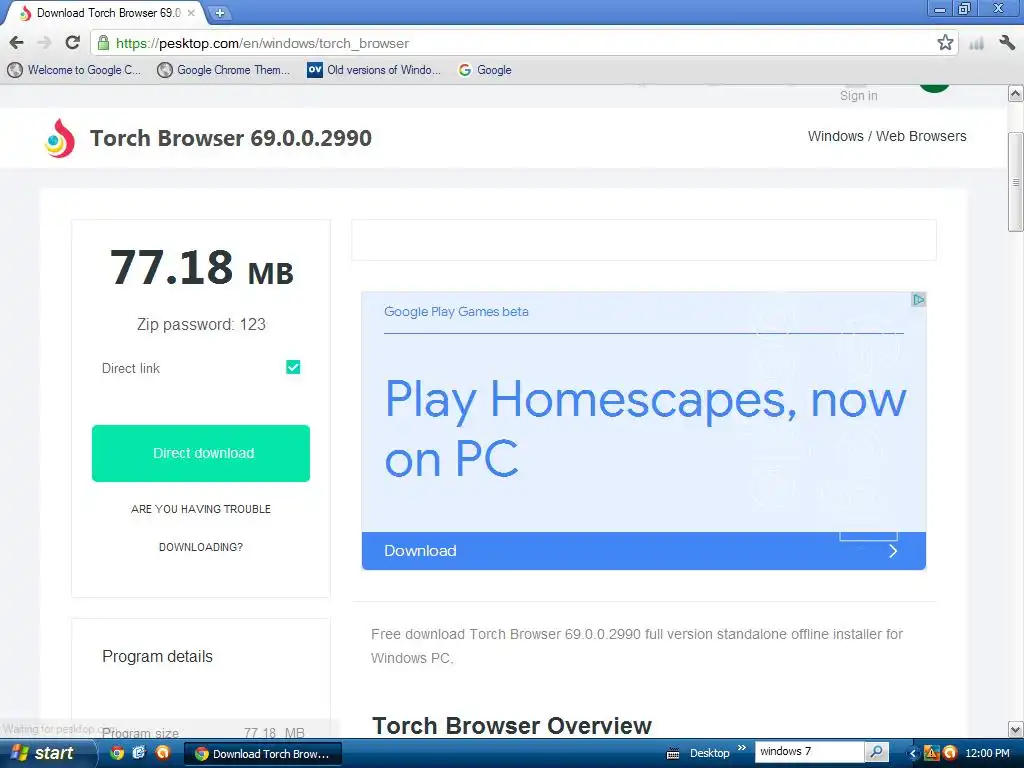Viewport: 1024px width, 768px height.
Task: Click the chevron arrow on the ad Download bar
Action: pos(893,551)
